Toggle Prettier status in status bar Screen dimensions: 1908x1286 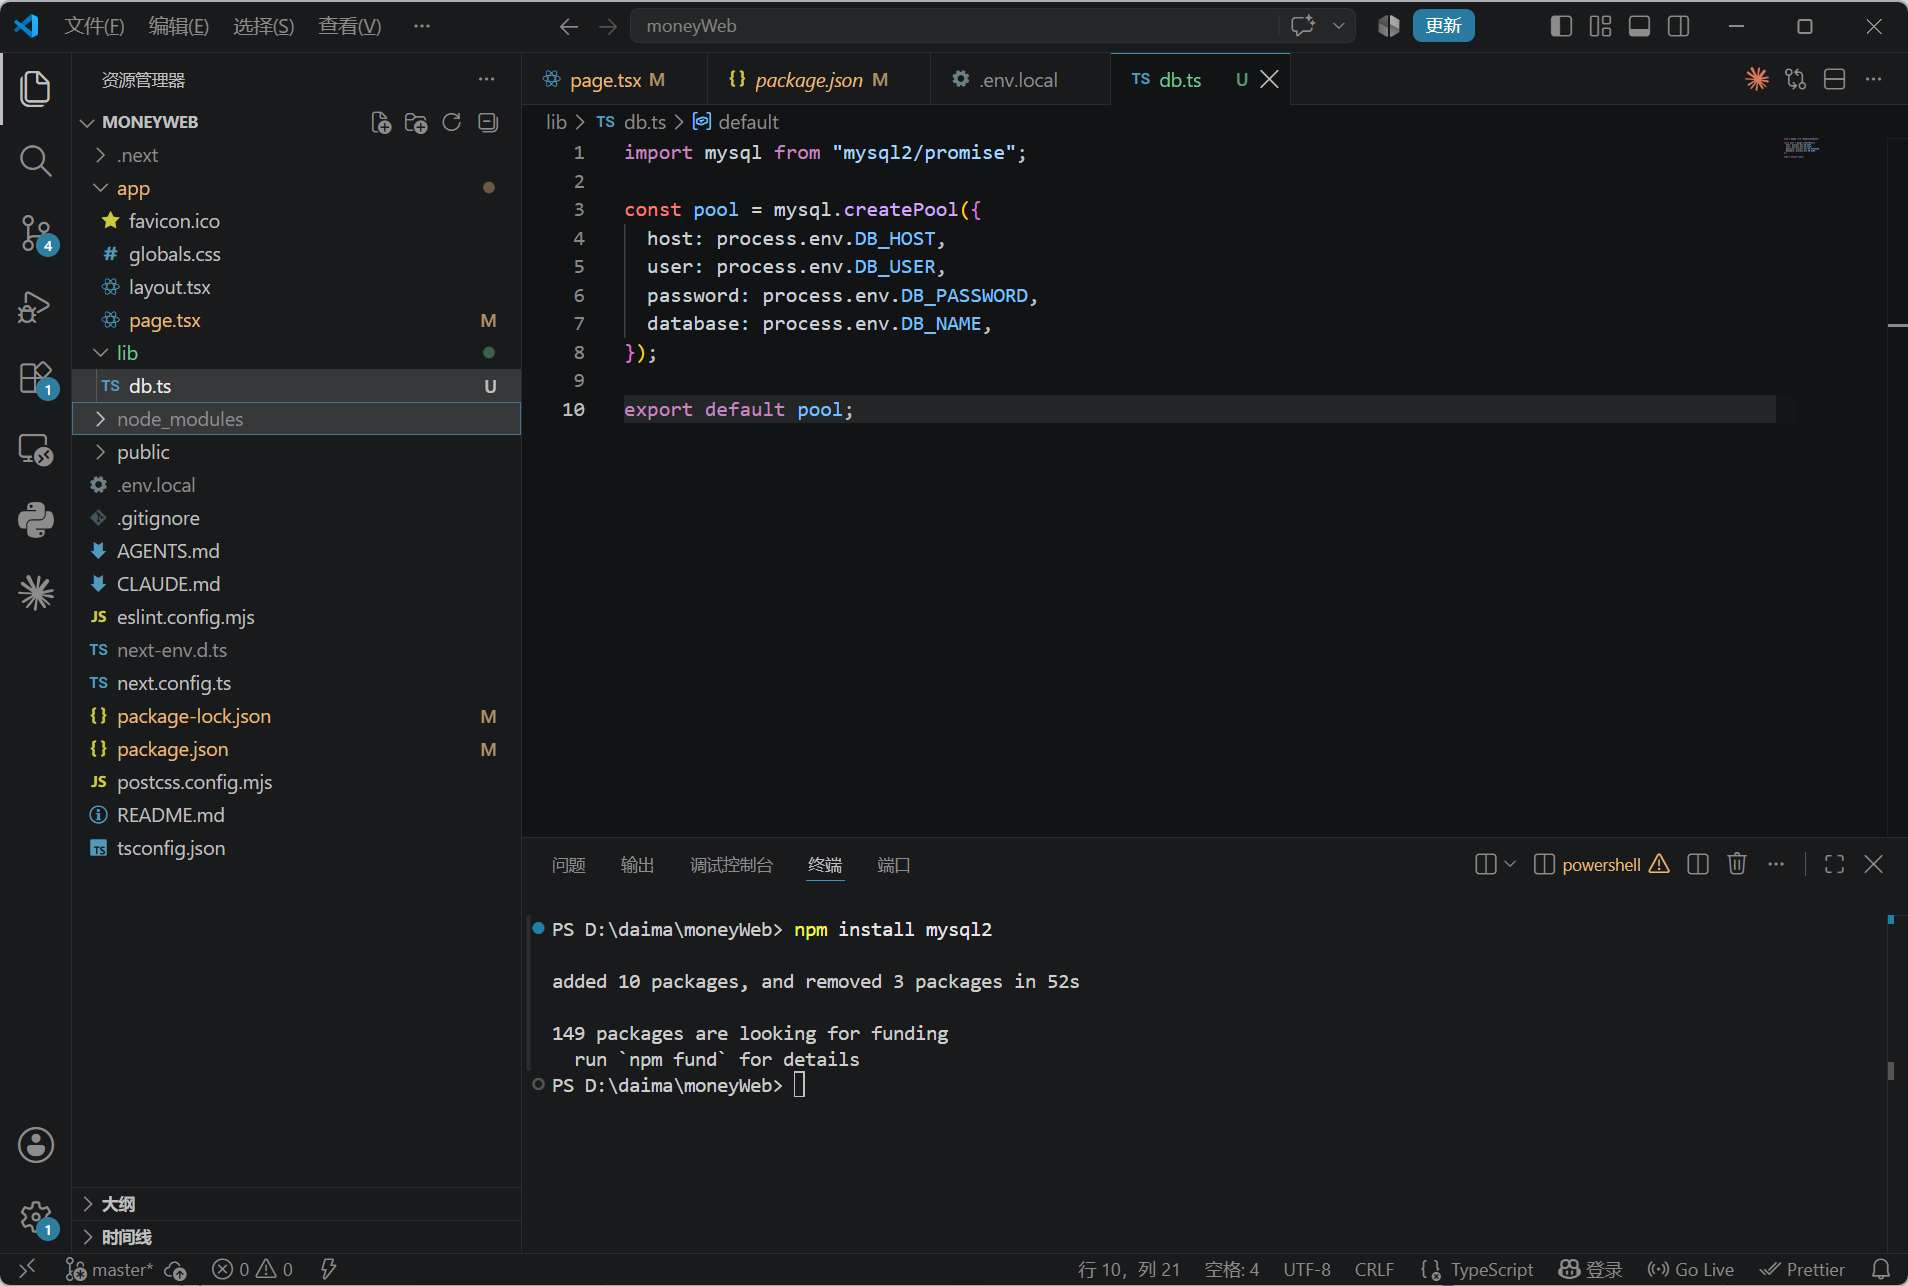(1802, 1269)
